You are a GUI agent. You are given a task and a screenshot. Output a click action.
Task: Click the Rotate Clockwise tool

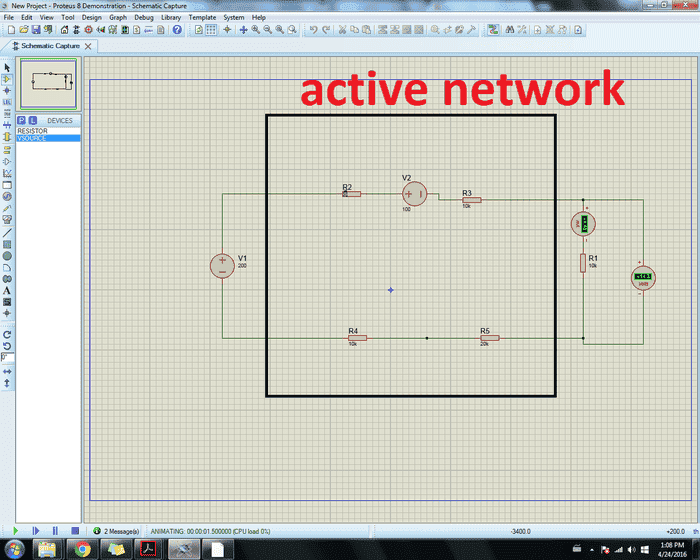click(x=7, y=334)
